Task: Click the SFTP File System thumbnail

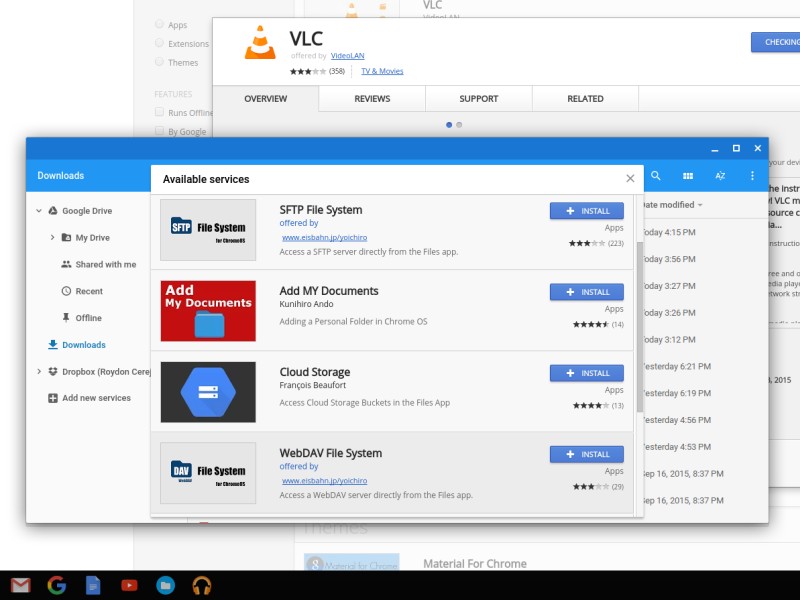Action: tap(208, 230)
